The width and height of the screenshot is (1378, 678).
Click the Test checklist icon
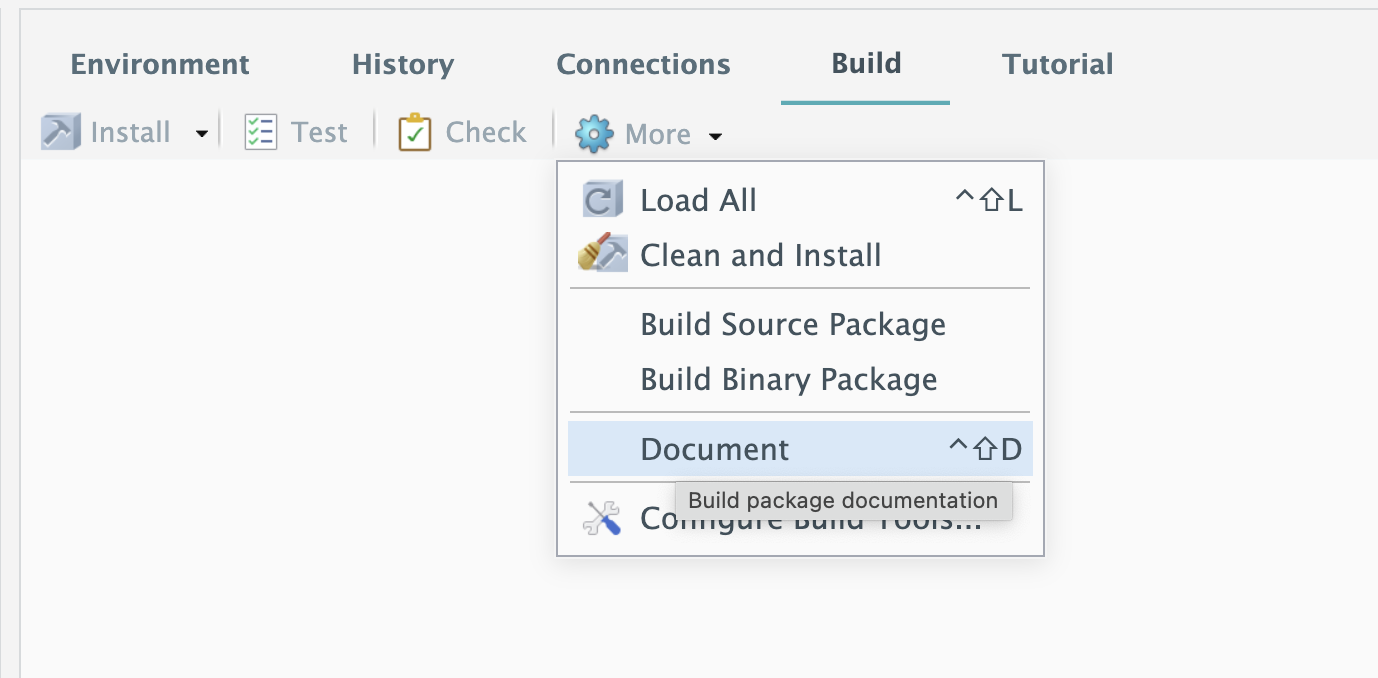pyautogui.click(x=260, y=132)
